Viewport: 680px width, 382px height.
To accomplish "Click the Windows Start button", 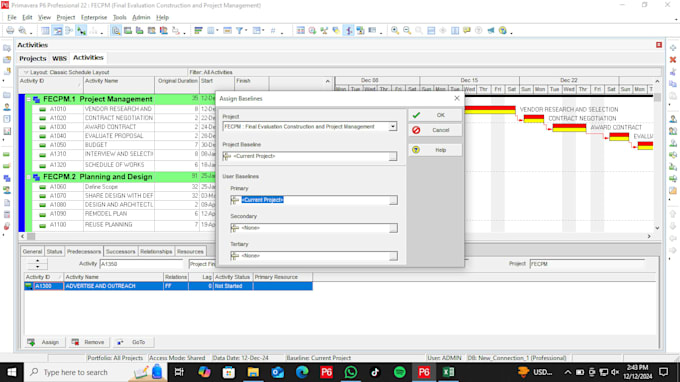I will pos(12,372).
